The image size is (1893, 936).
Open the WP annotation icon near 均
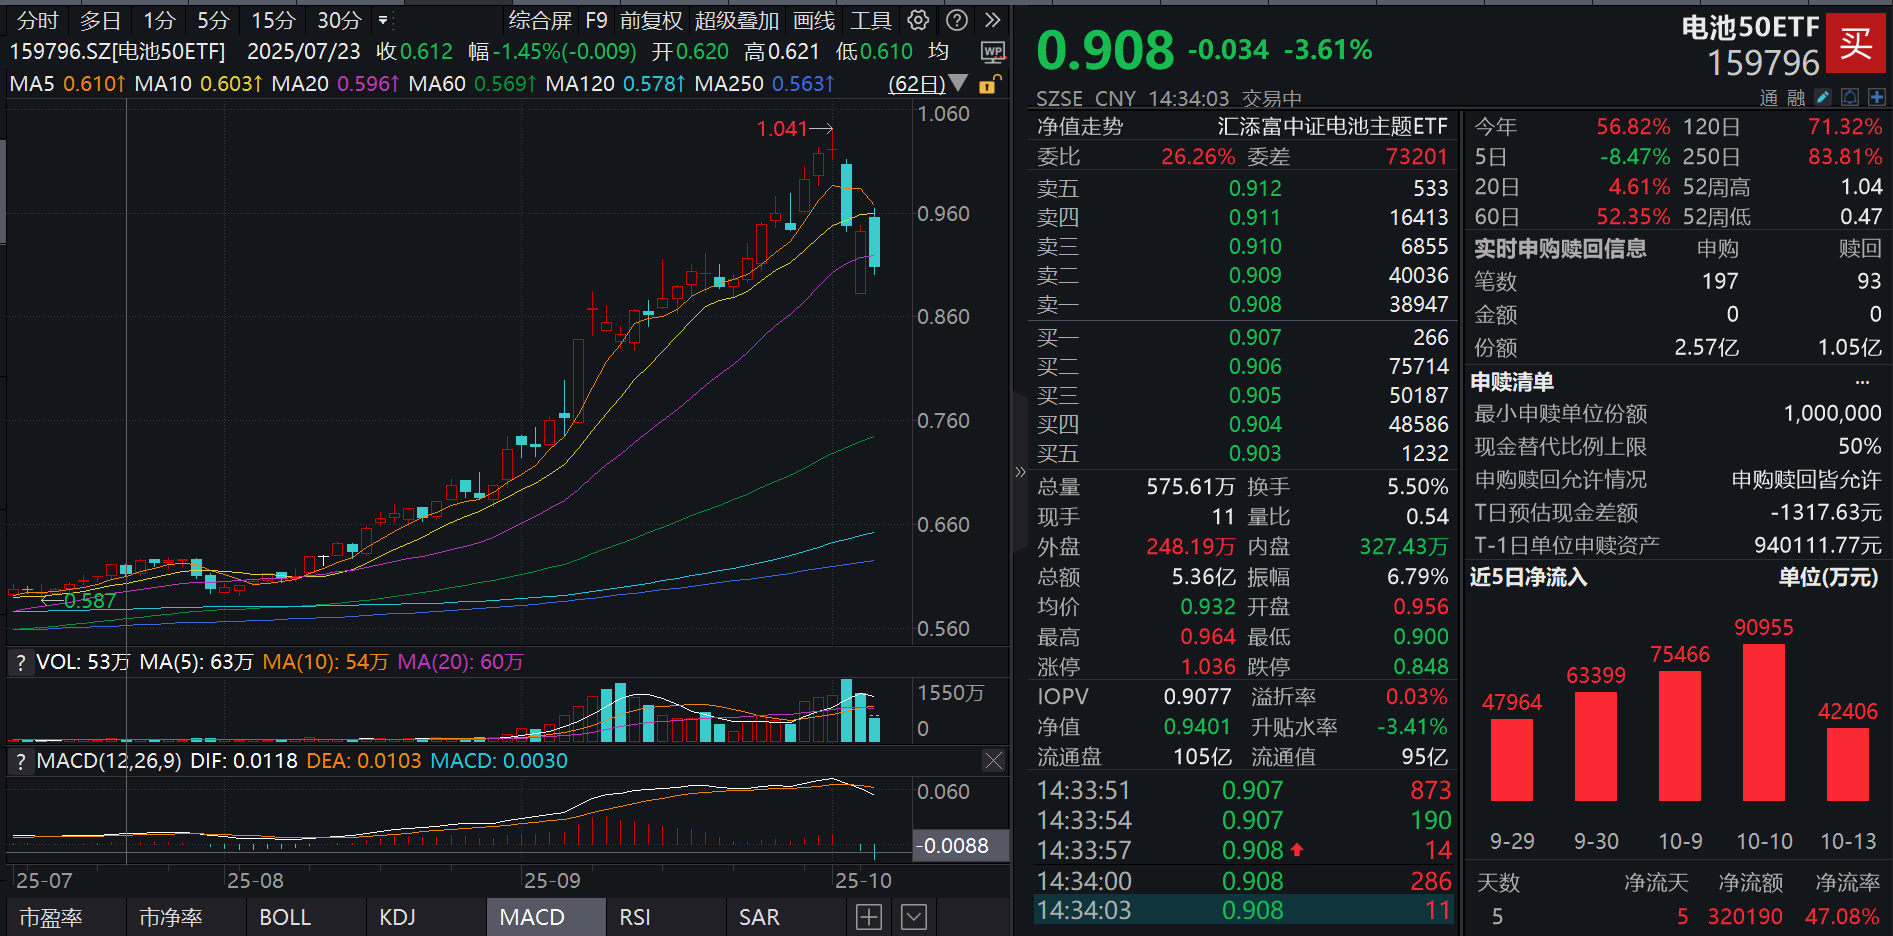pos(992,51)
